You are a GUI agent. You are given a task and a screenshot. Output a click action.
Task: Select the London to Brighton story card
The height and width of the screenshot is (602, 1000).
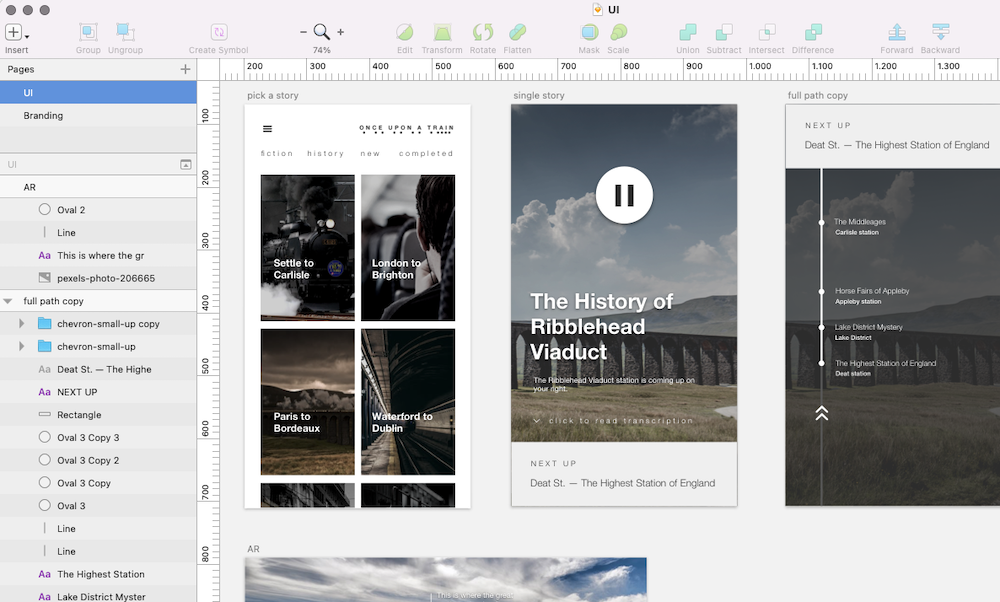pos(408,247)
